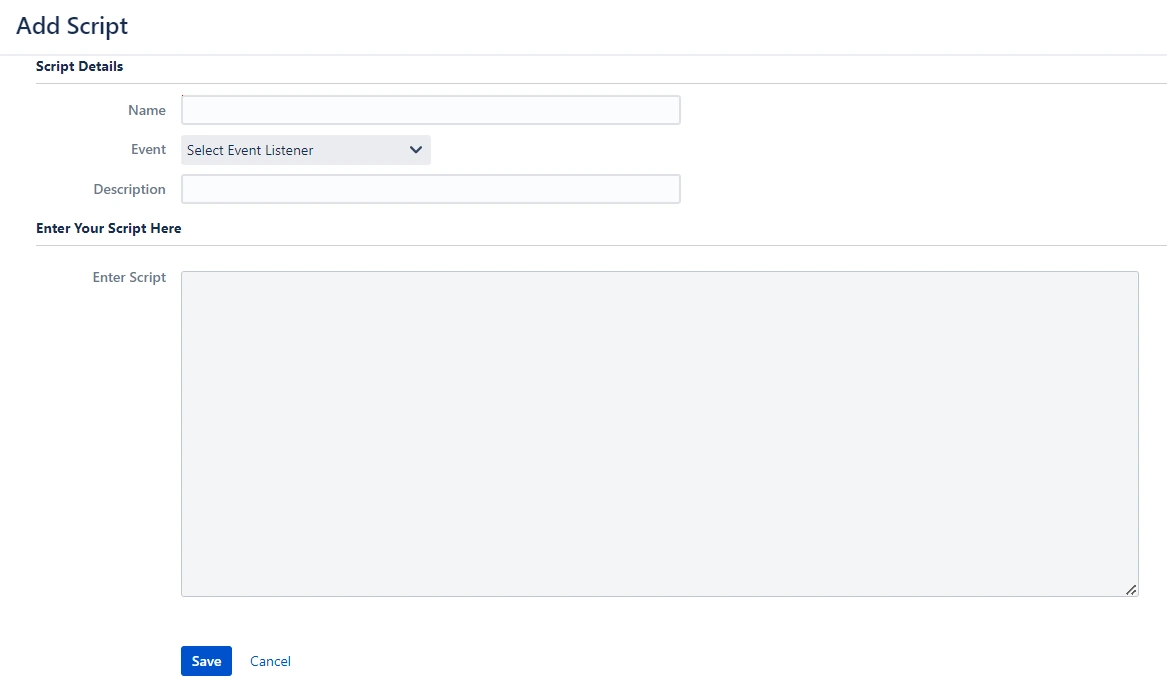Click the Name input field
Screen dimensions: 1167x687
pyautogui.click(x=430, y=110)
